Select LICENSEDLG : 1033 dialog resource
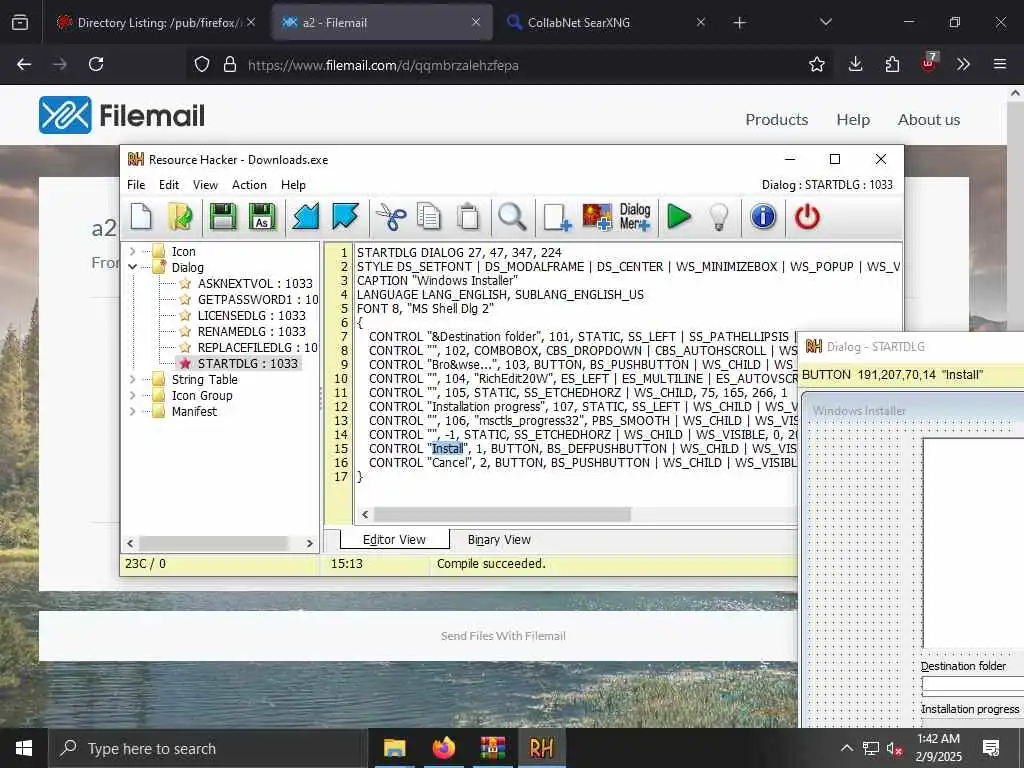This screenshot has width=1024, height=768. pyautogui.click(x=251, y=315)
